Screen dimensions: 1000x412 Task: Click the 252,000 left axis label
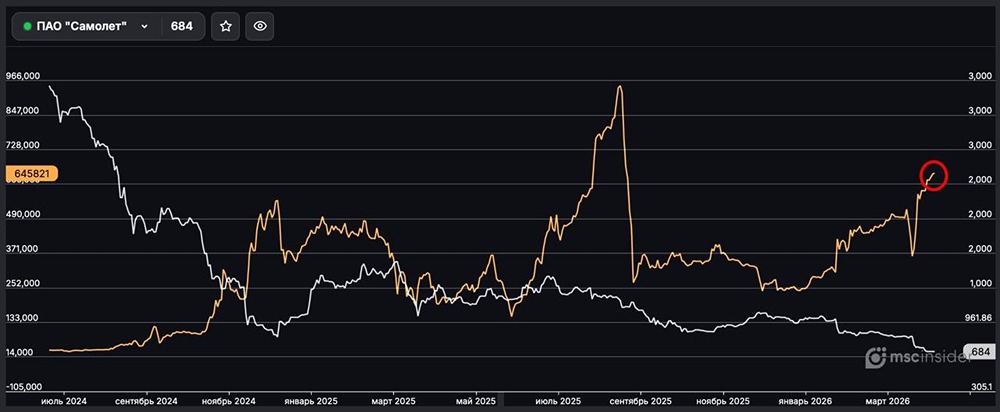22,284
